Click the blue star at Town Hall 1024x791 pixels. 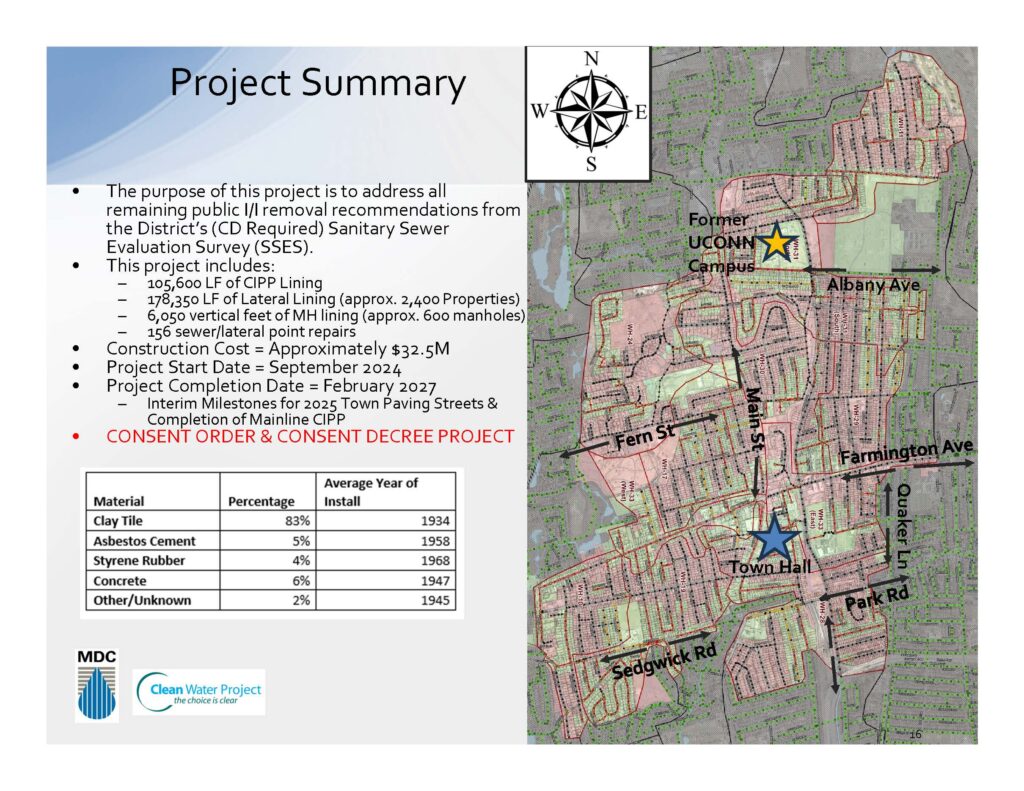[x=774, y=538]
